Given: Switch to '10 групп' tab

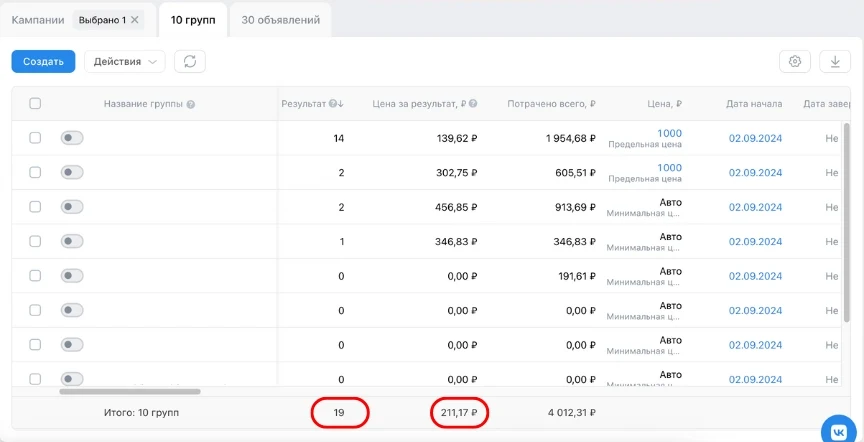Looking at the screenshot, I should point(193,20).
